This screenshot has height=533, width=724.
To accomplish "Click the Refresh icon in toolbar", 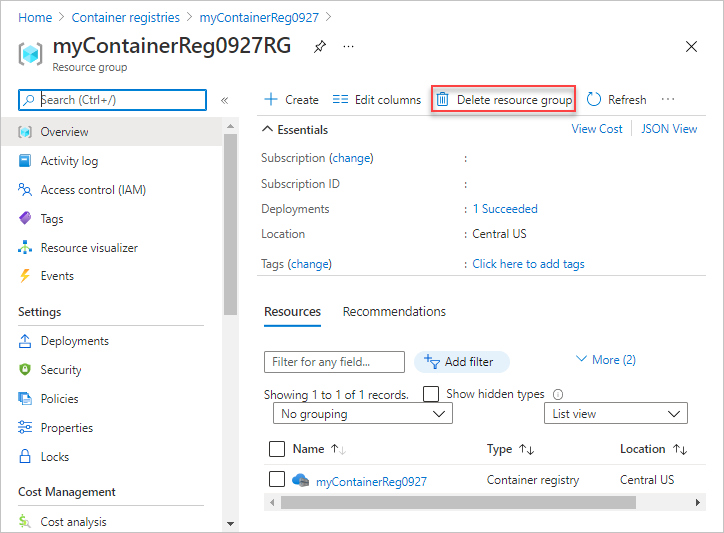I will click(x=594, y=100).
